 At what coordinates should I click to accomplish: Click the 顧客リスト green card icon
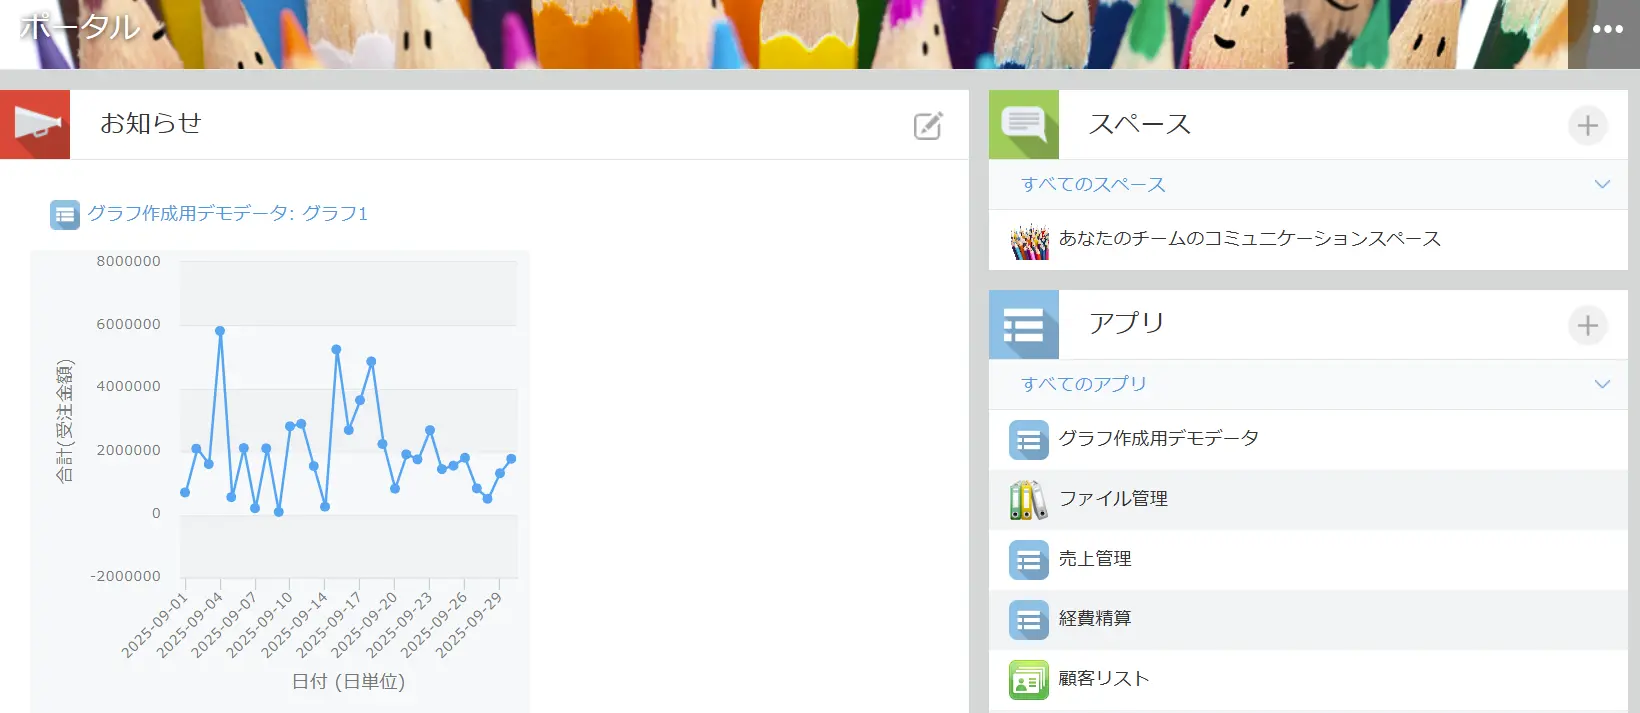coord(1028,680)
